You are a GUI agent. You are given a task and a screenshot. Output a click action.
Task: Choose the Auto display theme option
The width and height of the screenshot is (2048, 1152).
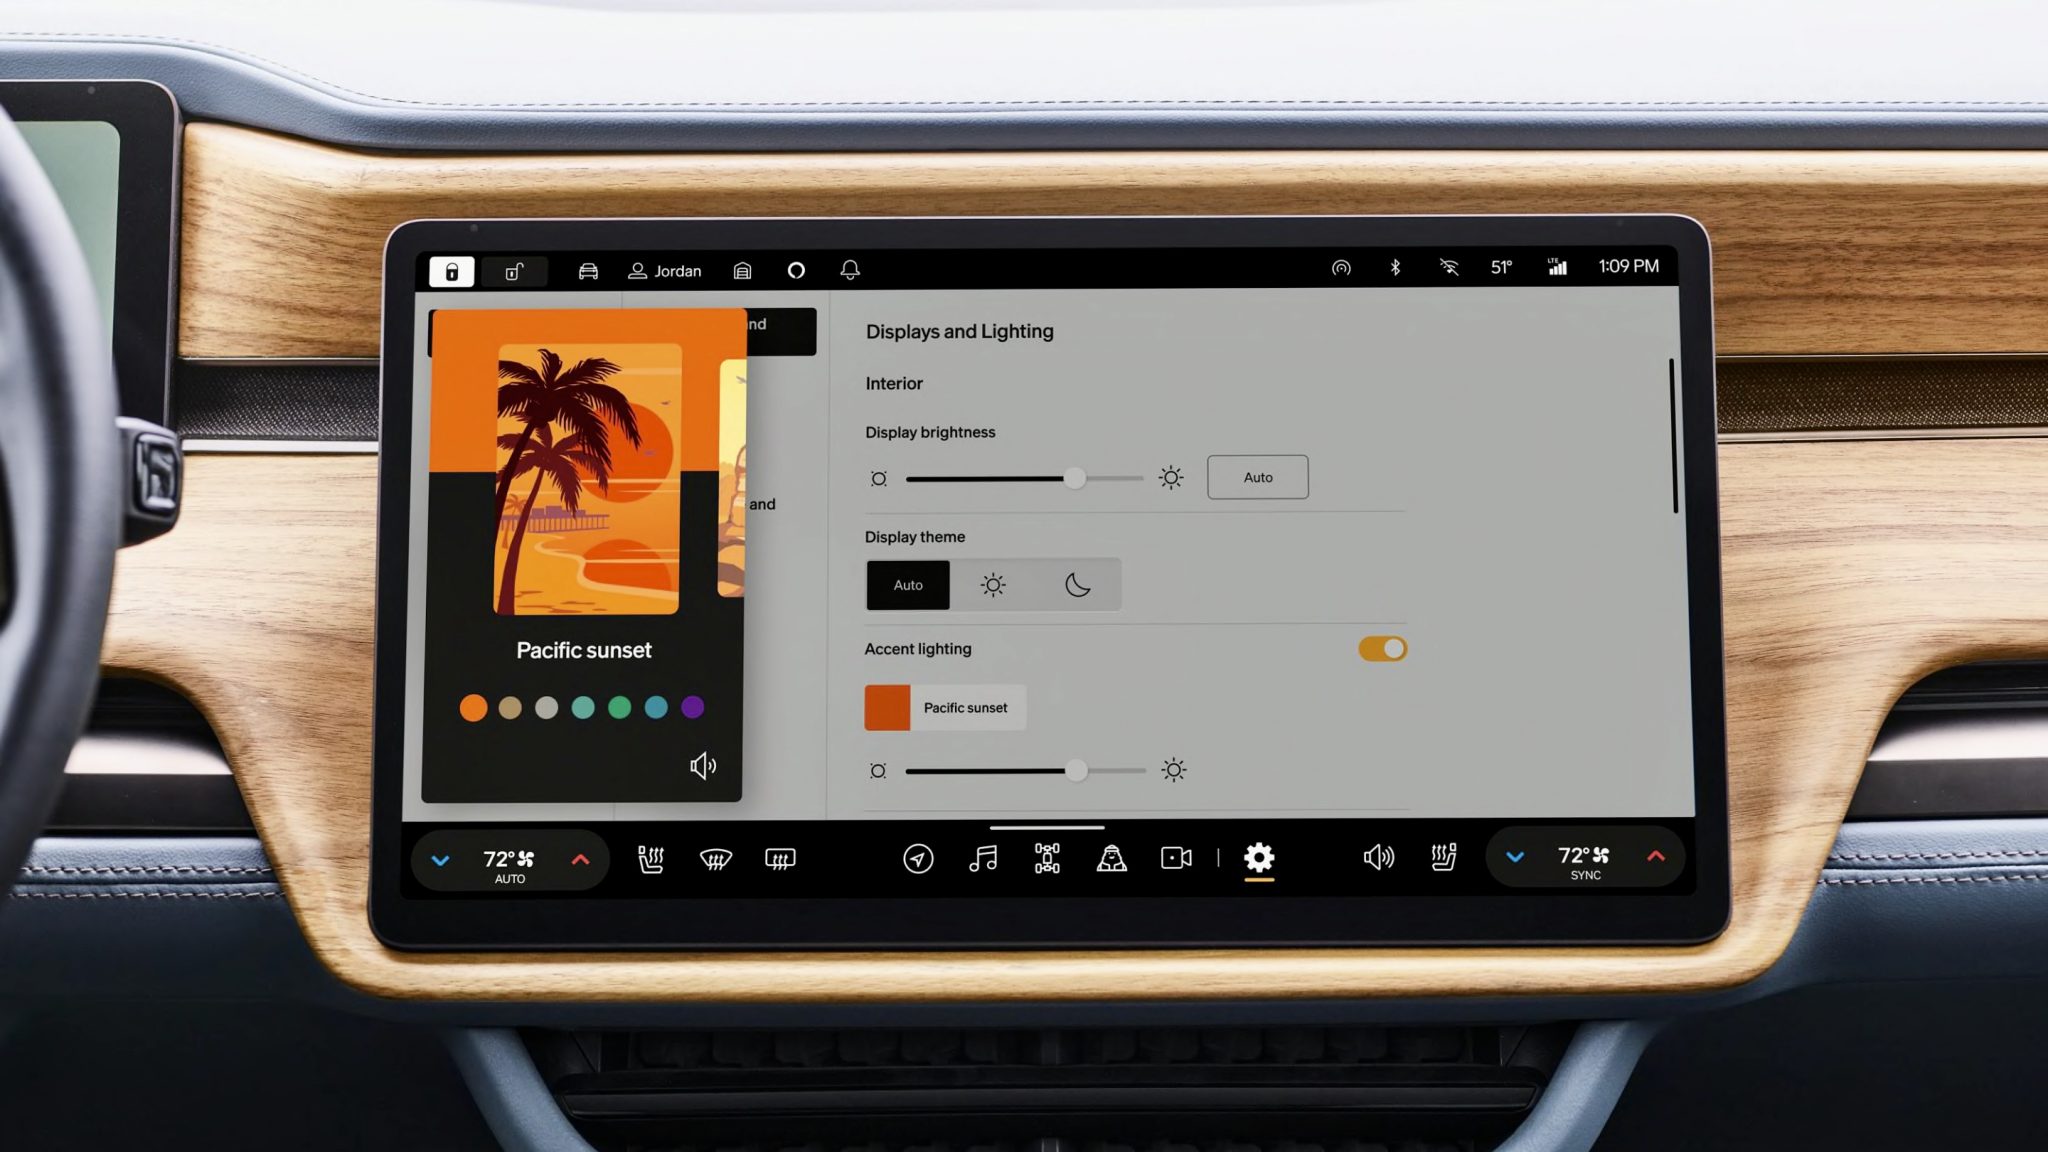pyautogui.click(x=908, y=585)
